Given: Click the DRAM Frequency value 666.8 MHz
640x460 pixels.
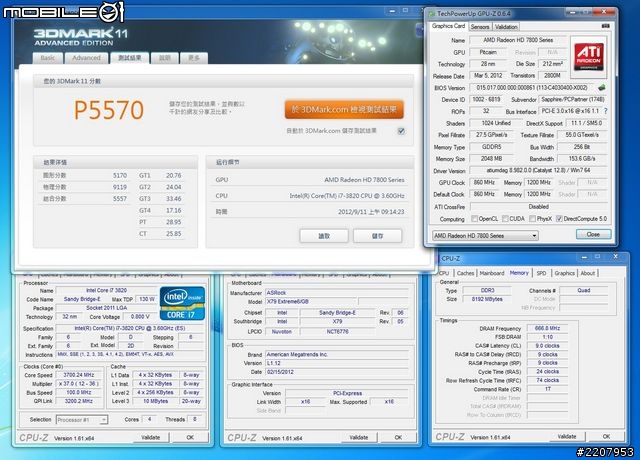Looking at the screenshot, I should click(547, 328).
